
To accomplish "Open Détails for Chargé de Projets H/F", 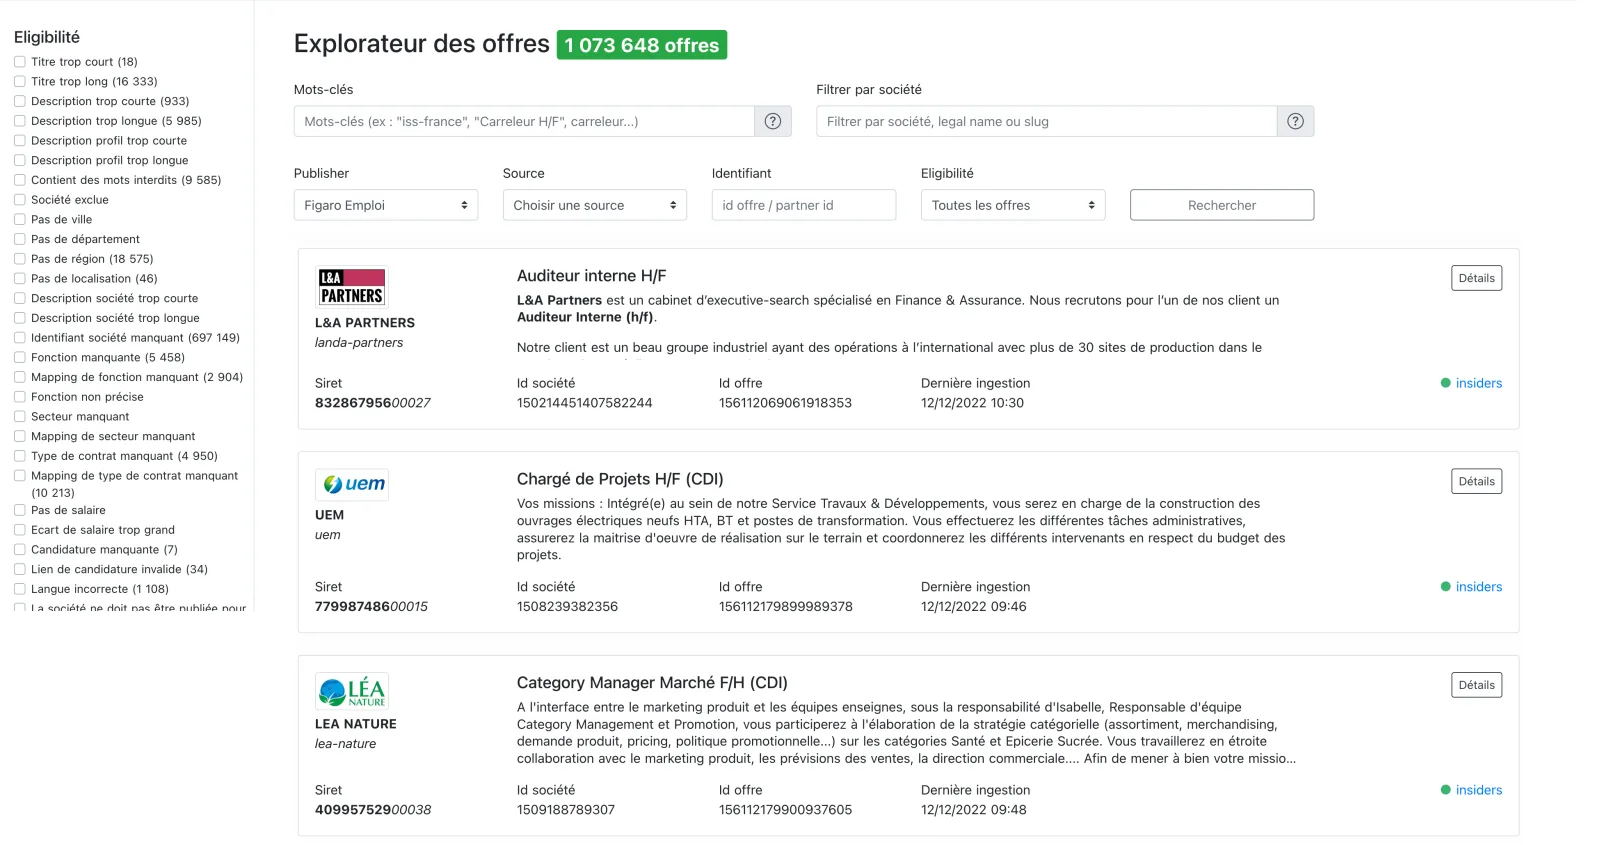I will 1476,481.
